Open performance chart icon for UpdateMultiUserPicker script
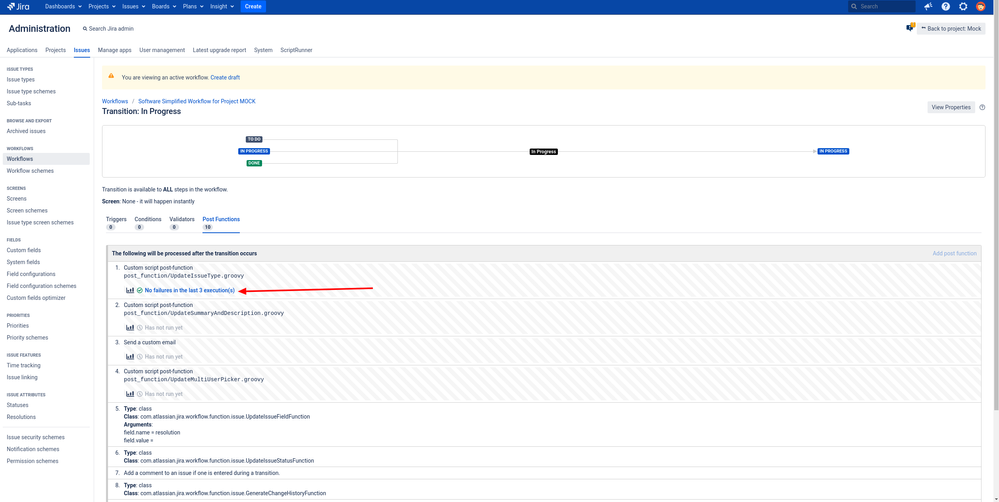Viewport: 999px width, 502px height. [130, 394]
